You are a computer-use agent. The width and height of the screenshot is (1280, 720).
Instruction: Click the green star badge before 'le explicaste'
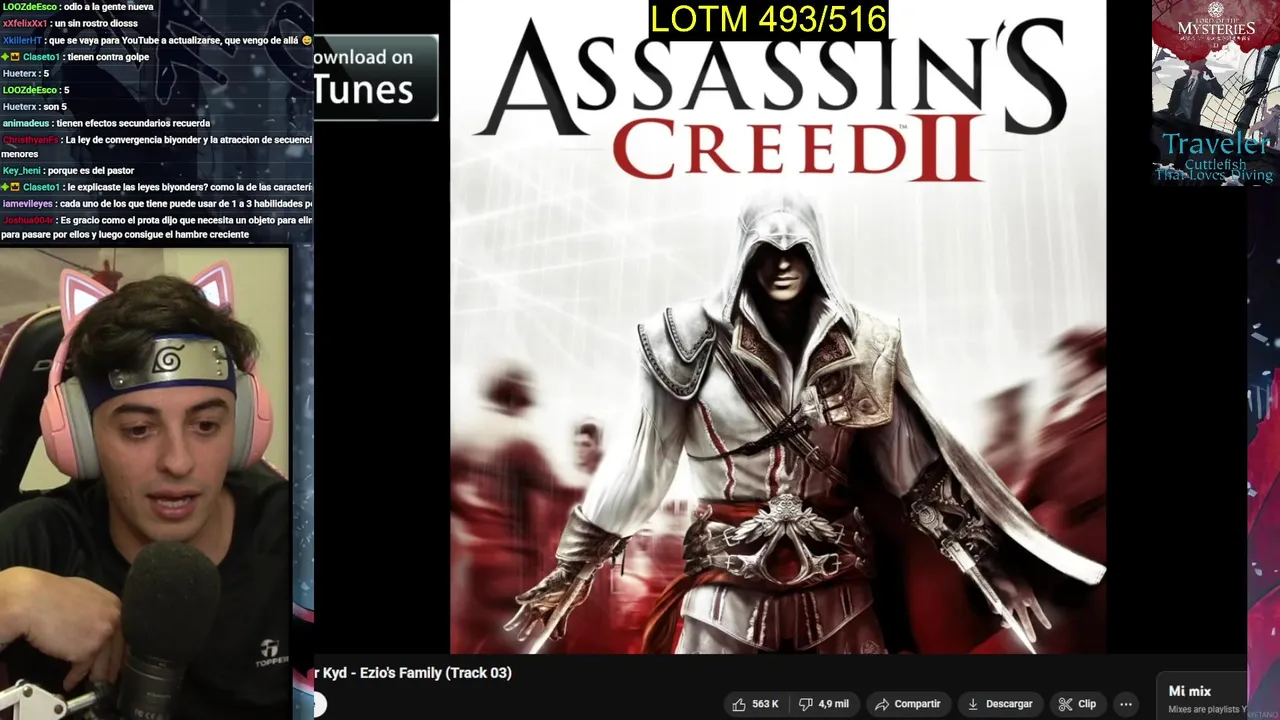point(5,187)
